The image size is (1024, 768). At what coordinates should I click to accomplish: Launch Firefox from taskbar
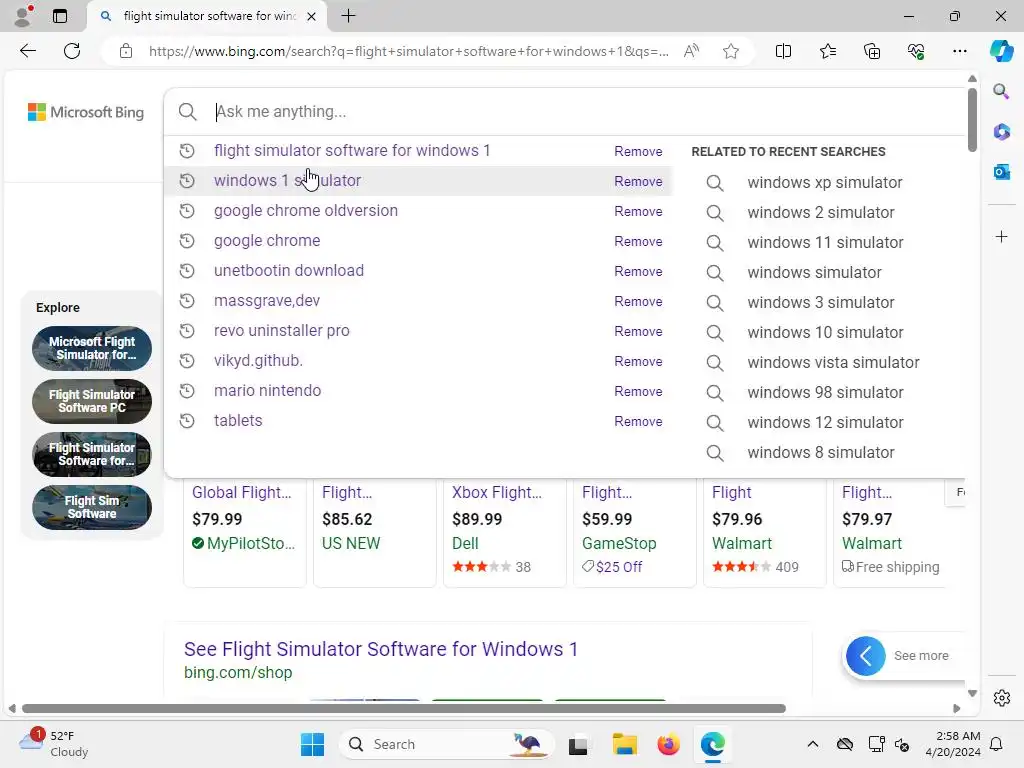click(668, 744)
